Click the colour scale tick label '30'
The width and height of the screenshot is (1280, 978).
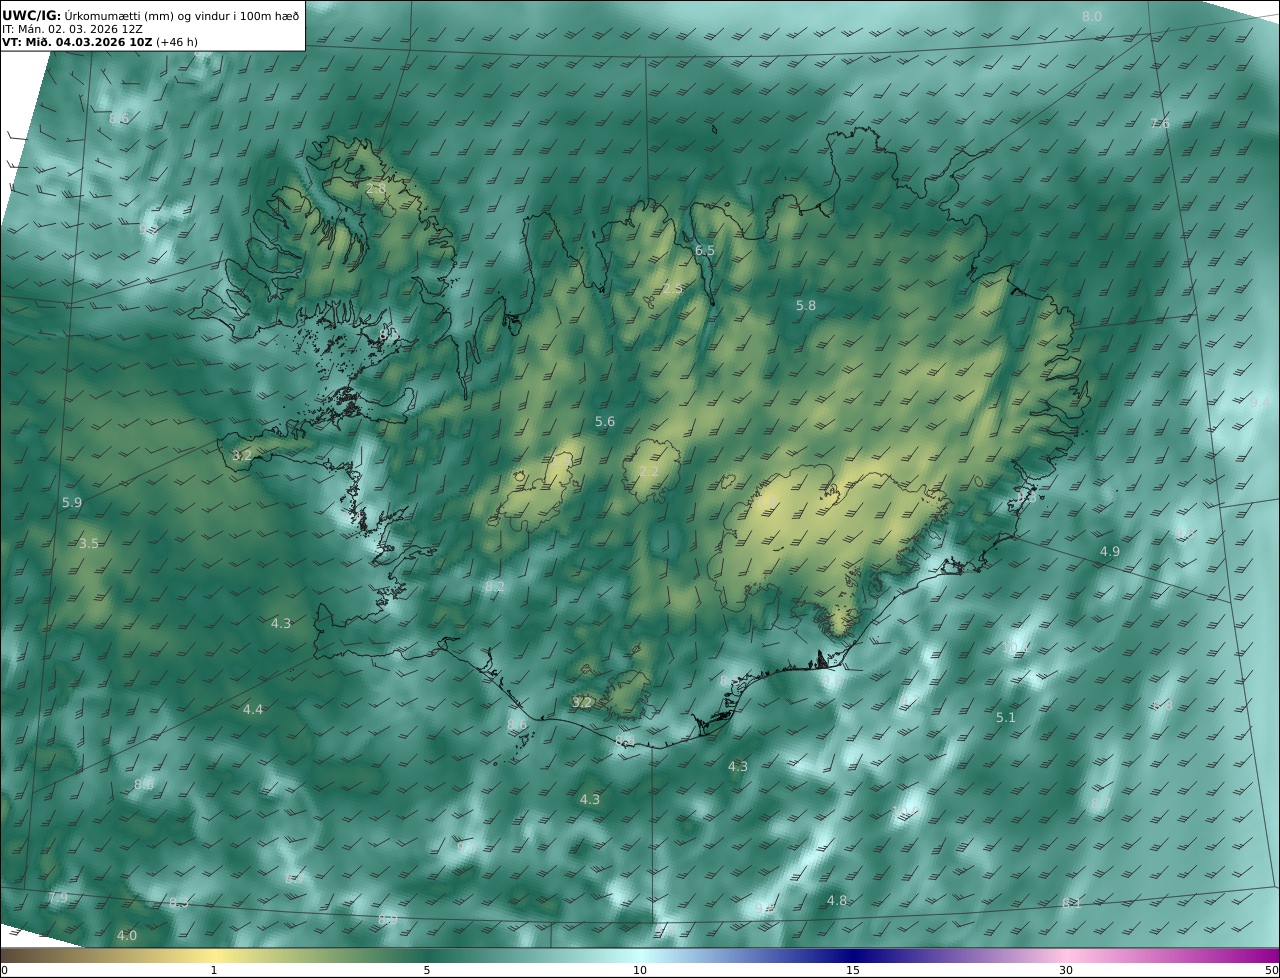click(1066, 970)
